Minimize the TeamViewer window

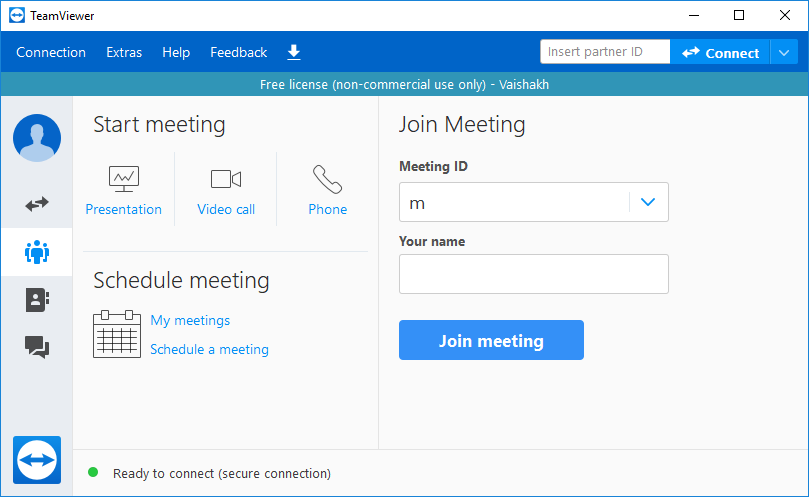694,15
